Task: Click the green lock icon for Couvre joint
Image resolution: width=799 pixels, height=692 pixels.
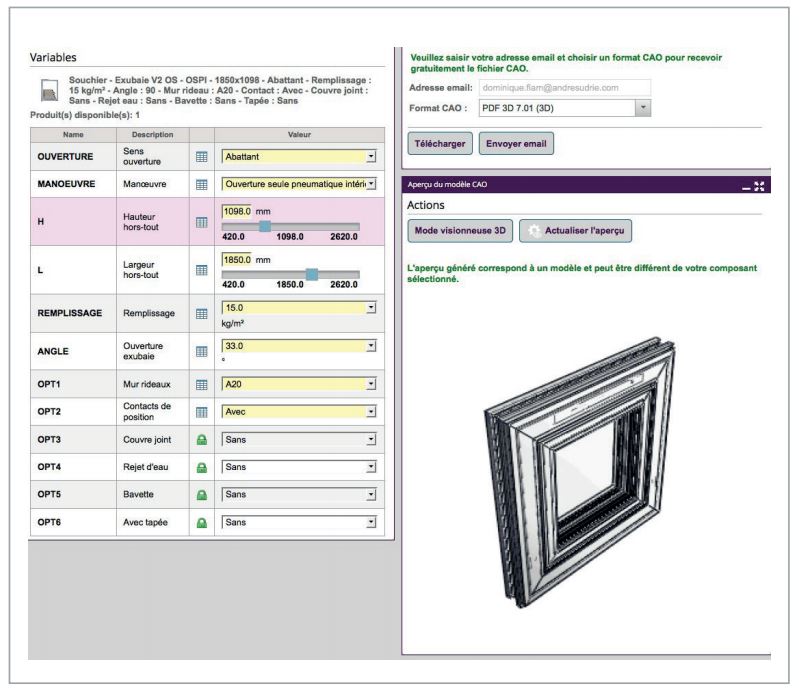Action: click(x=202, y=440)
